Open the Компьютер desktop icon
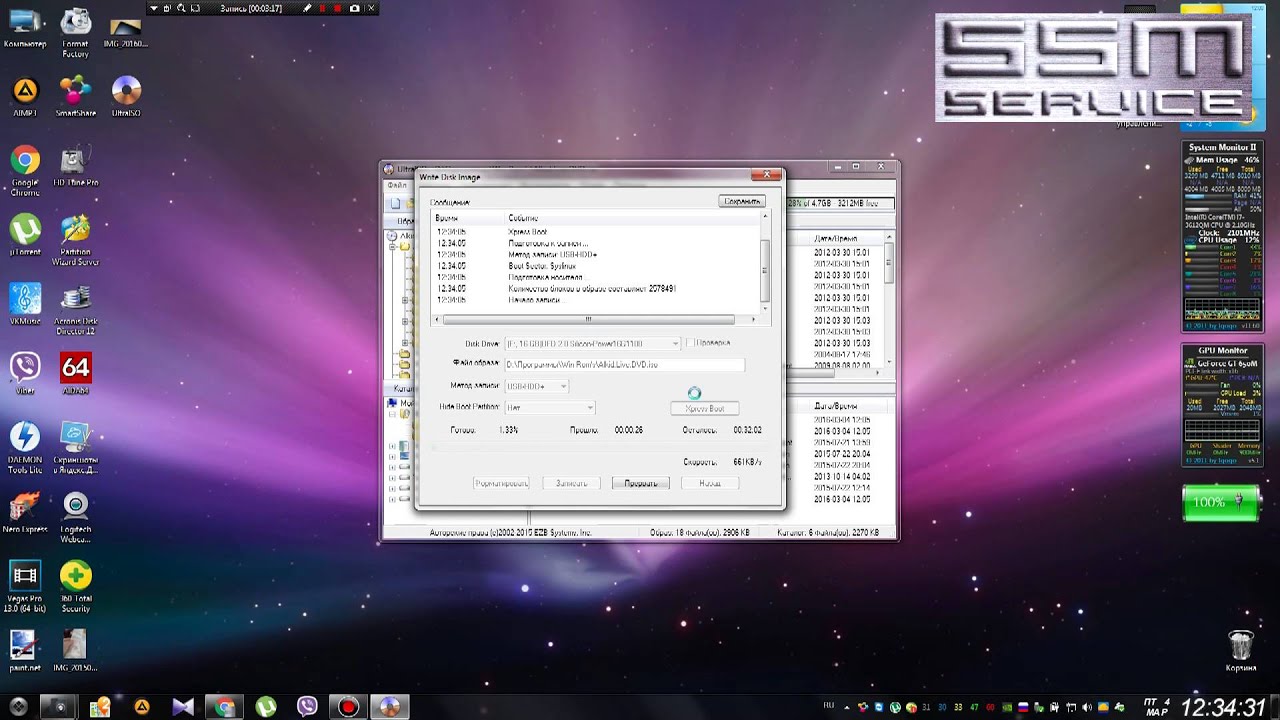This screenshot has width=1280, height=720. click(25, 28)
